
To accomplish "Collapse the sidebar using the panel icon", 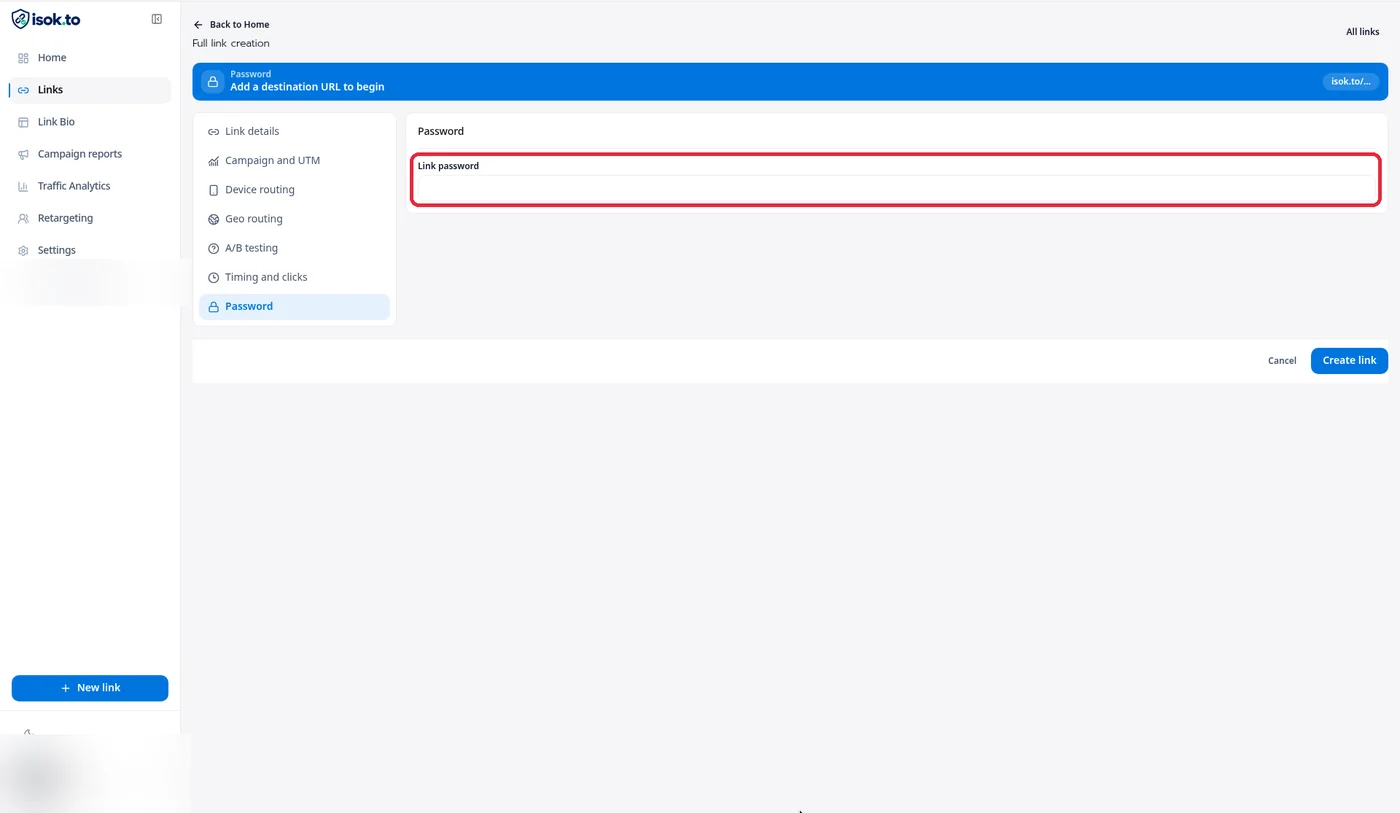I will [x=157, y=19].
